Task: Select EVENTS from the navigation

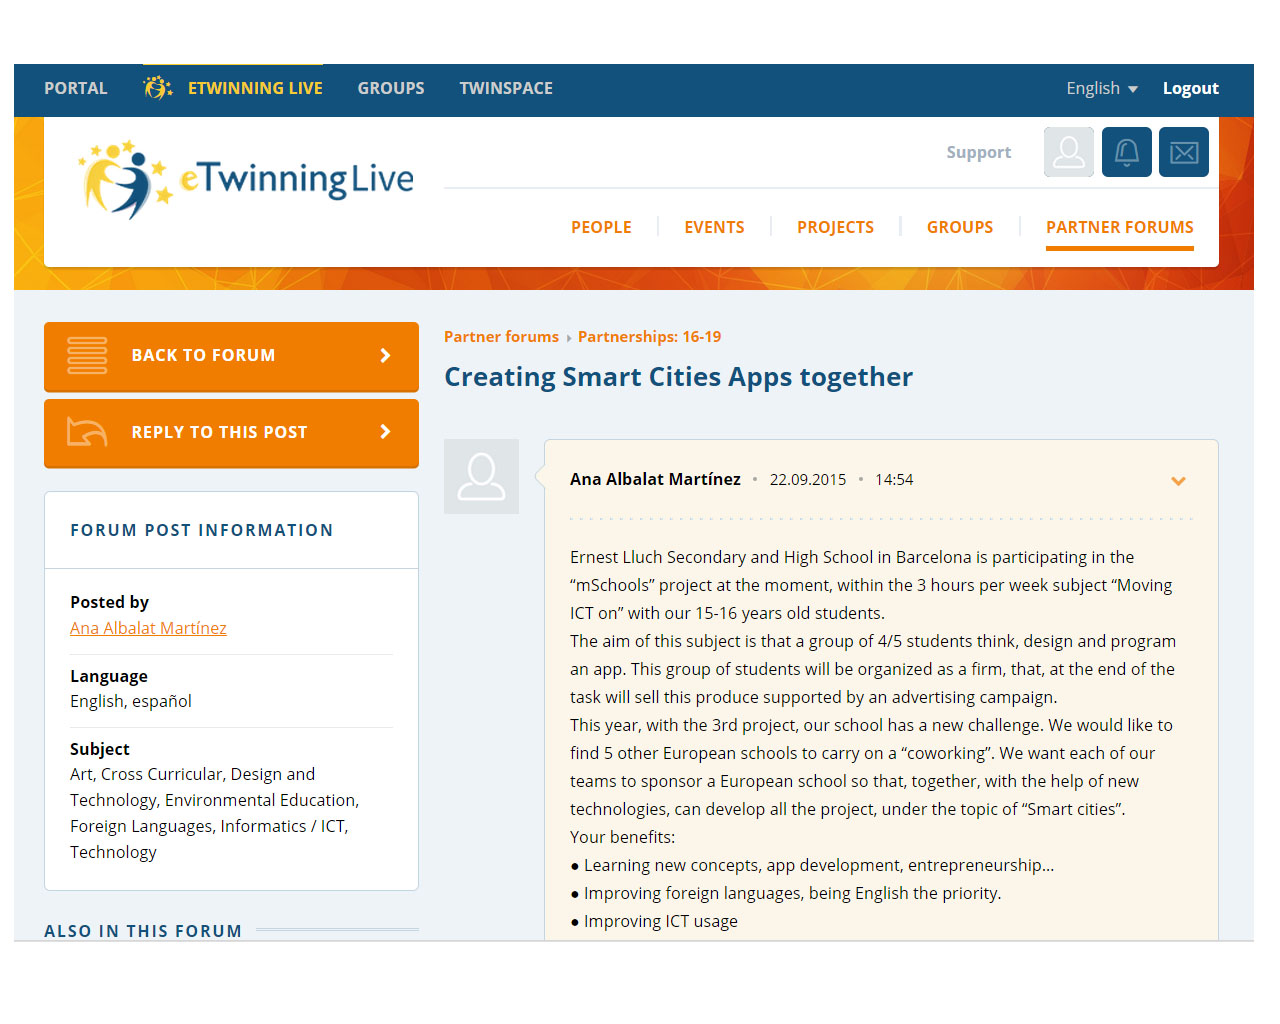Action: [714, 227]
